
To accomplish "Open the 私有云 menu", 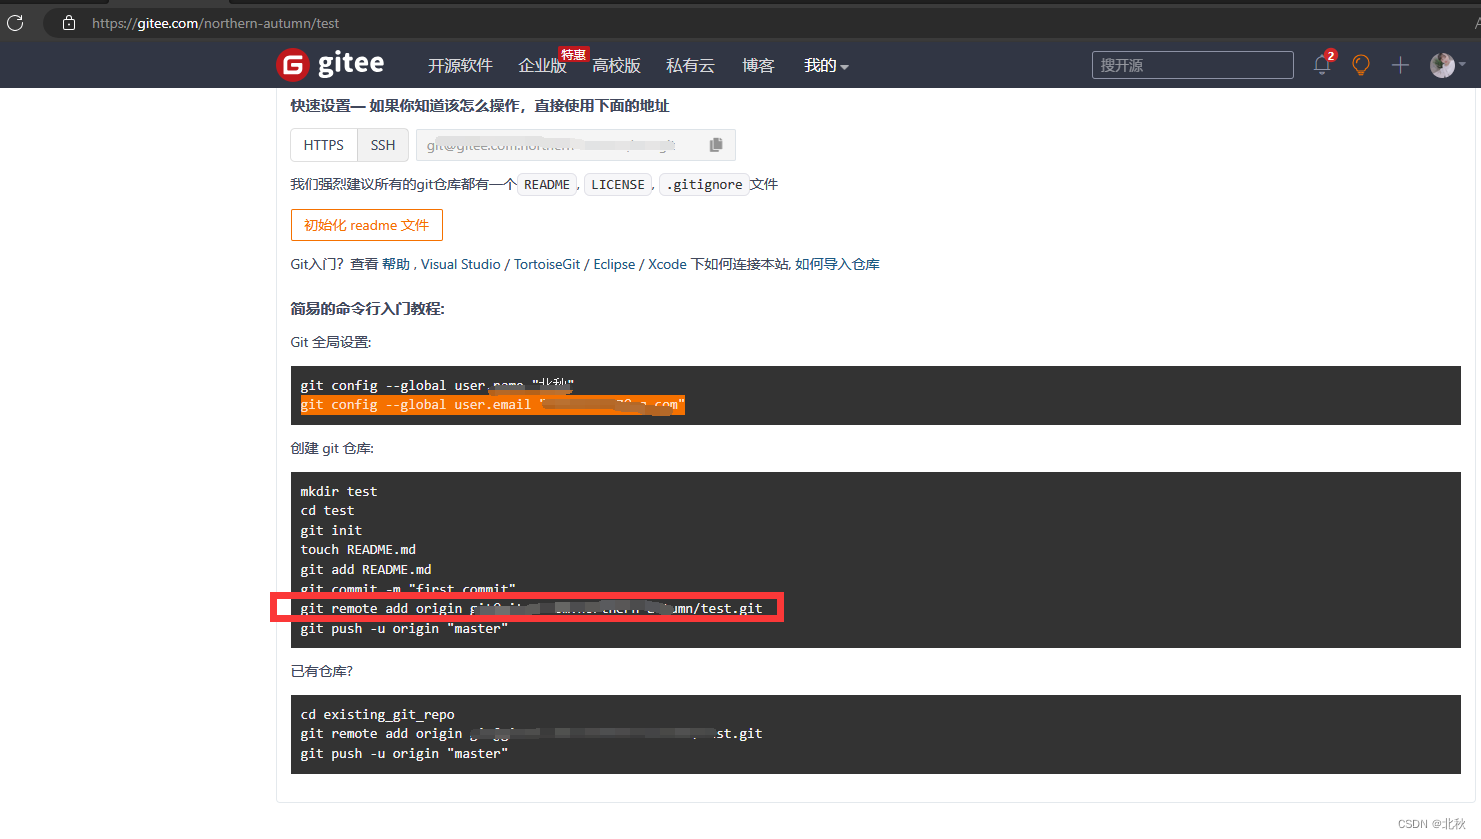I will point(690,65).
